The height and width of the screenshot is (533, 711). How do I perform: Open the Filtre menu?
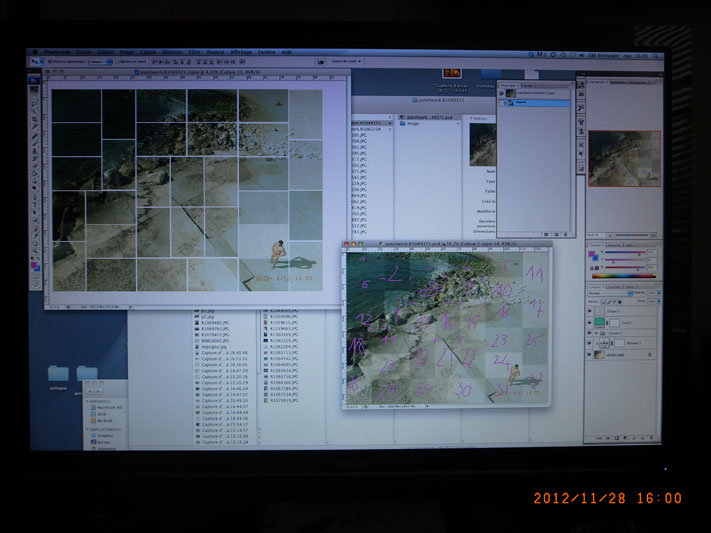click(195, 52)
